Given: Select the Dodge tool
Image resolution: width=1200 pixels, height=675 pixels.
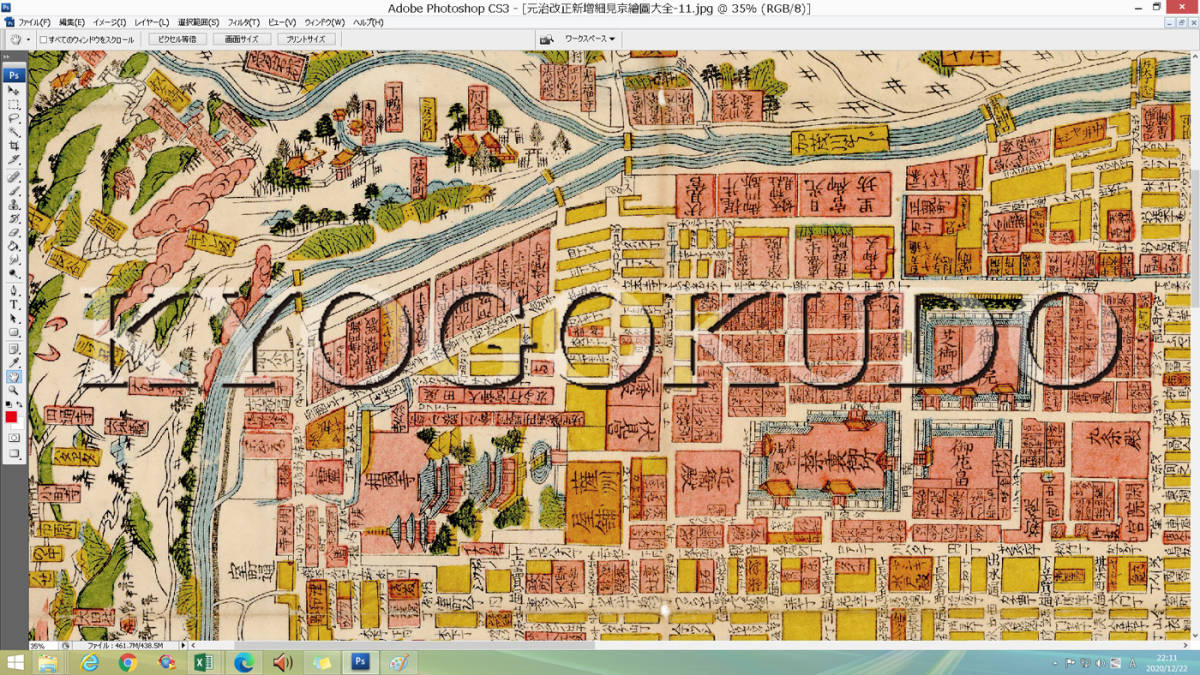Looking at the screenshot, I should tap(14, 274).
